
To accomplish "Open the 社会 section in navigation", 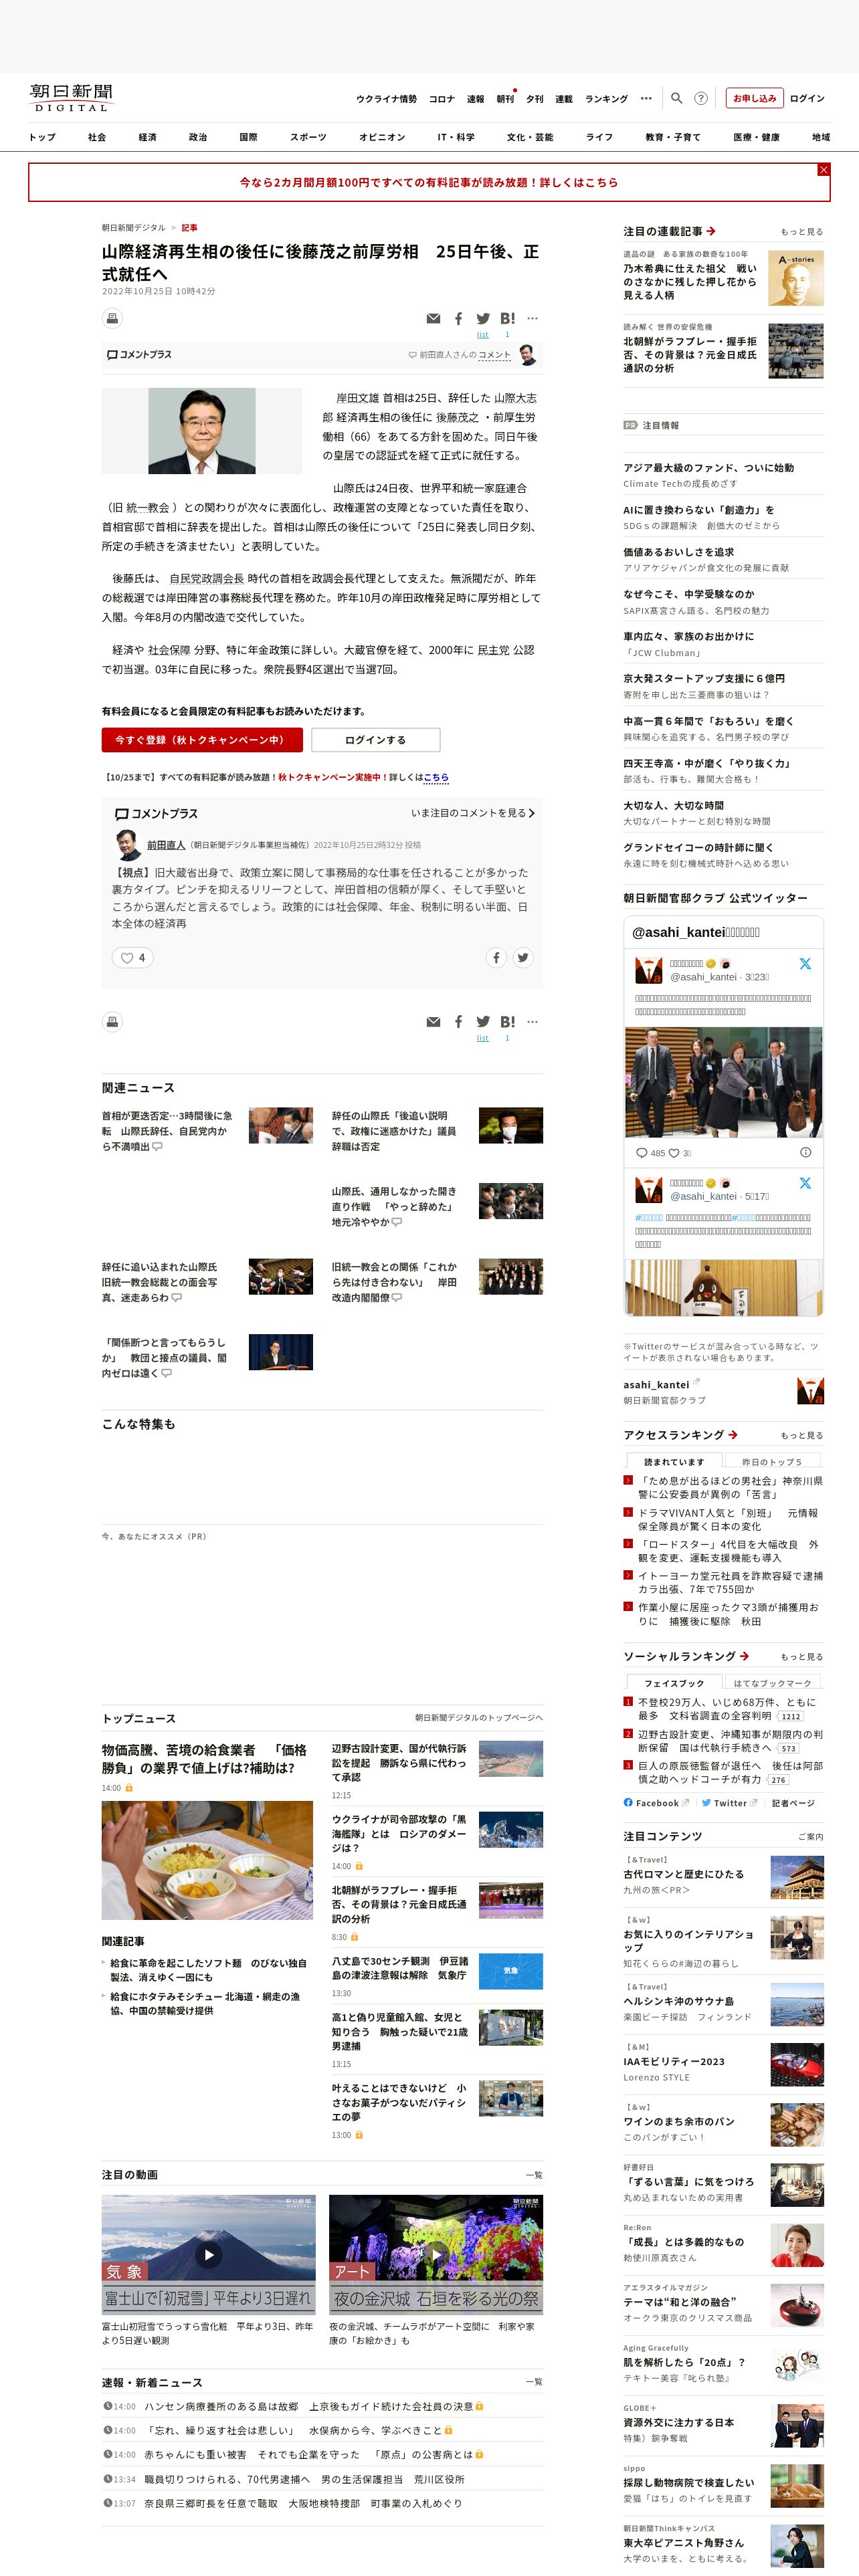I will tap(97, 137).
